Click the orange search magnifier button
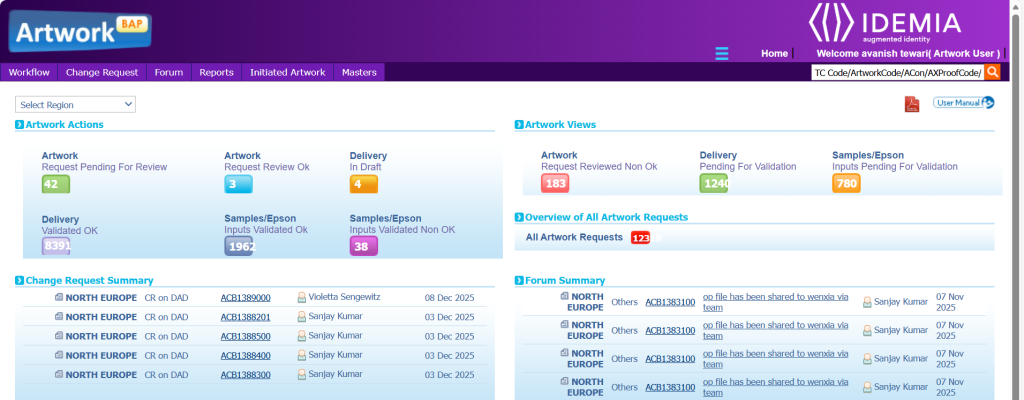The width and height of the screenshot is (1024, 400). [992, 72]
